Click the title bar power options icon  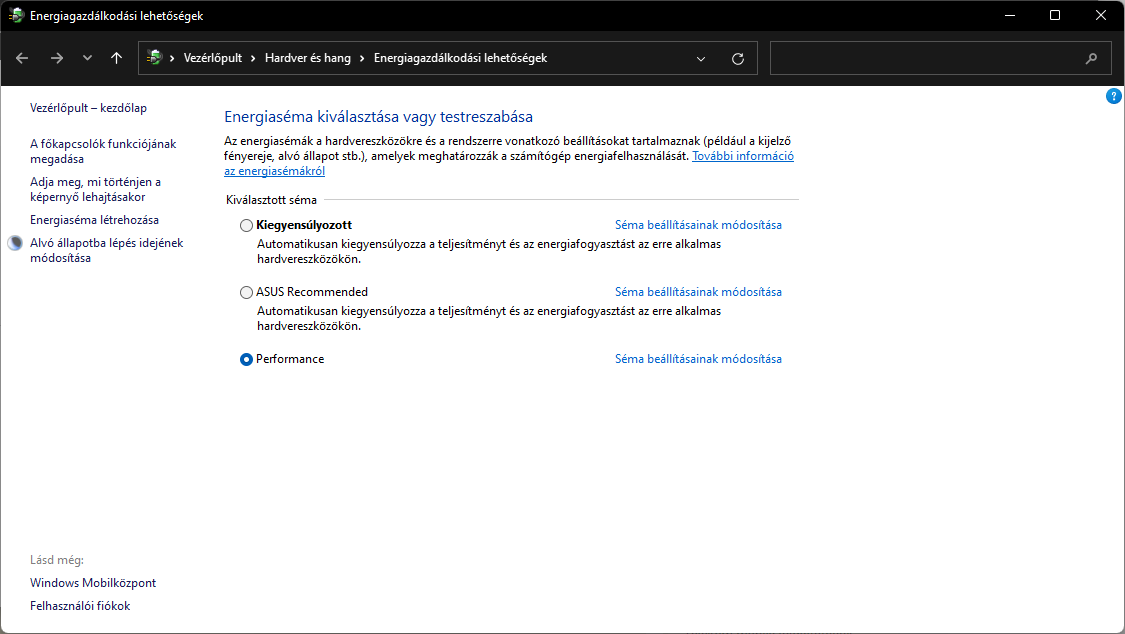tap(16, 15)
